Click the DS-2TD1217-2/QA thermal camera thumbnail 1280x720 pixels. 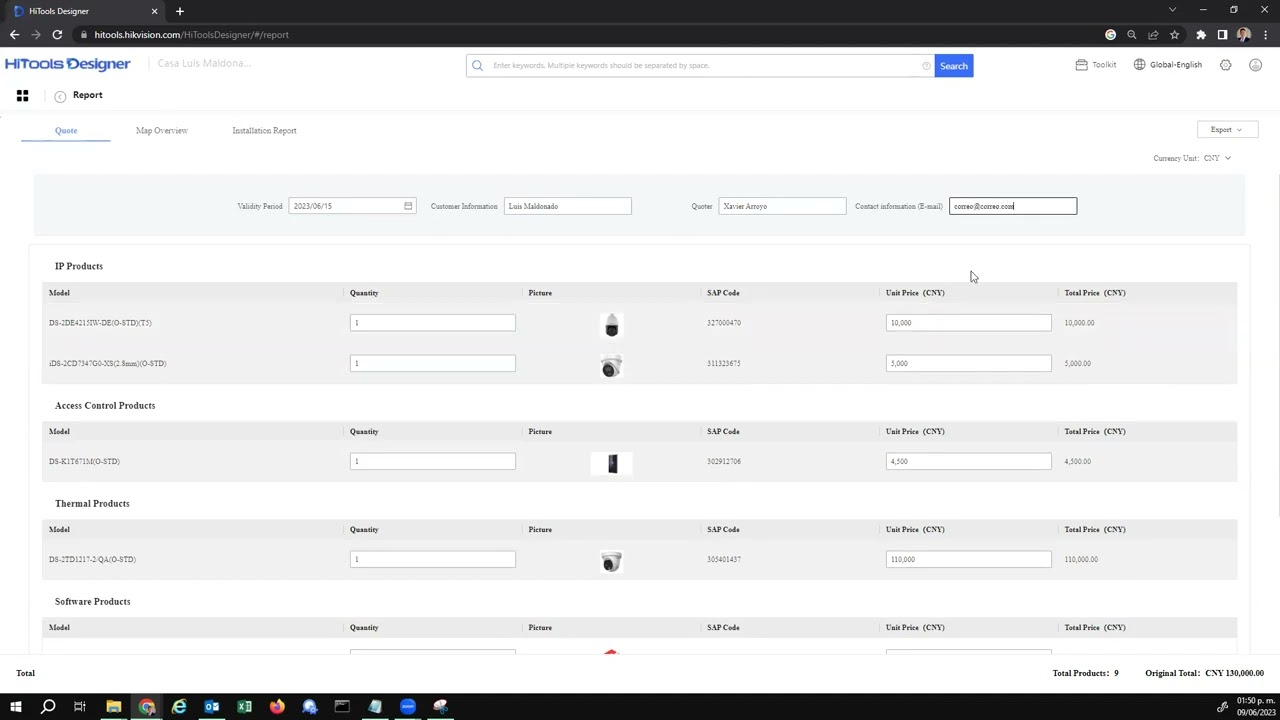click(x=611, y=562)
